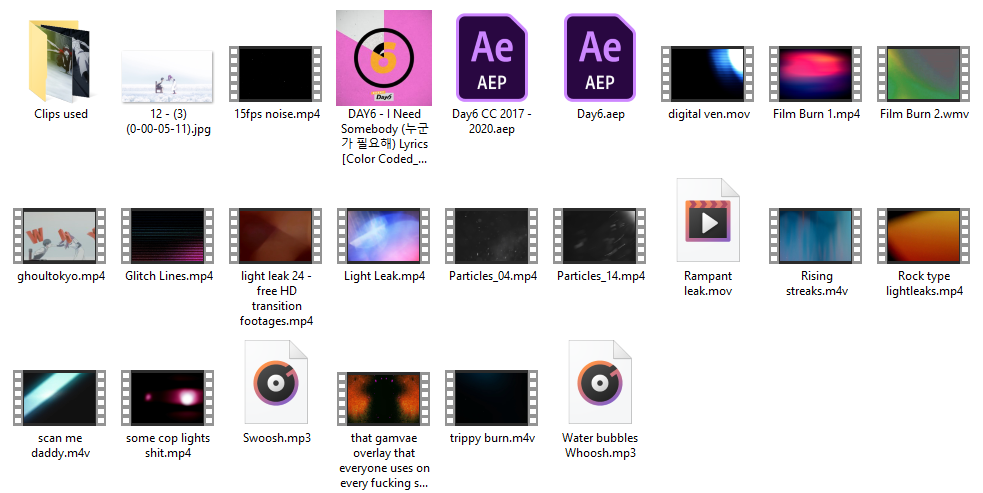
Task: Select the light leak 24 transition footage thumbnail
Action: (276, 236)
